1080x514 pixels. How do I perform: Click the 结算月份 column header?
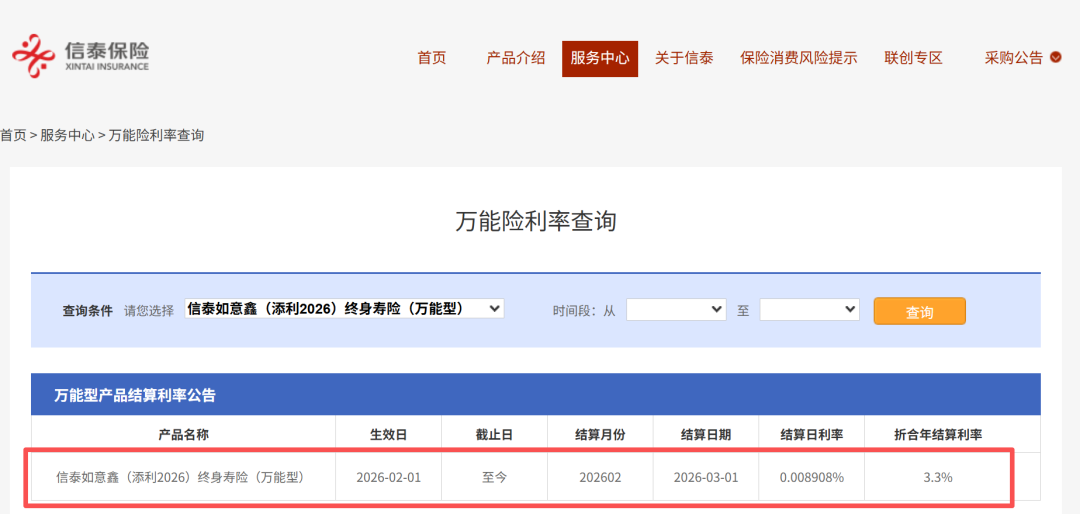[x=600, y=434]
